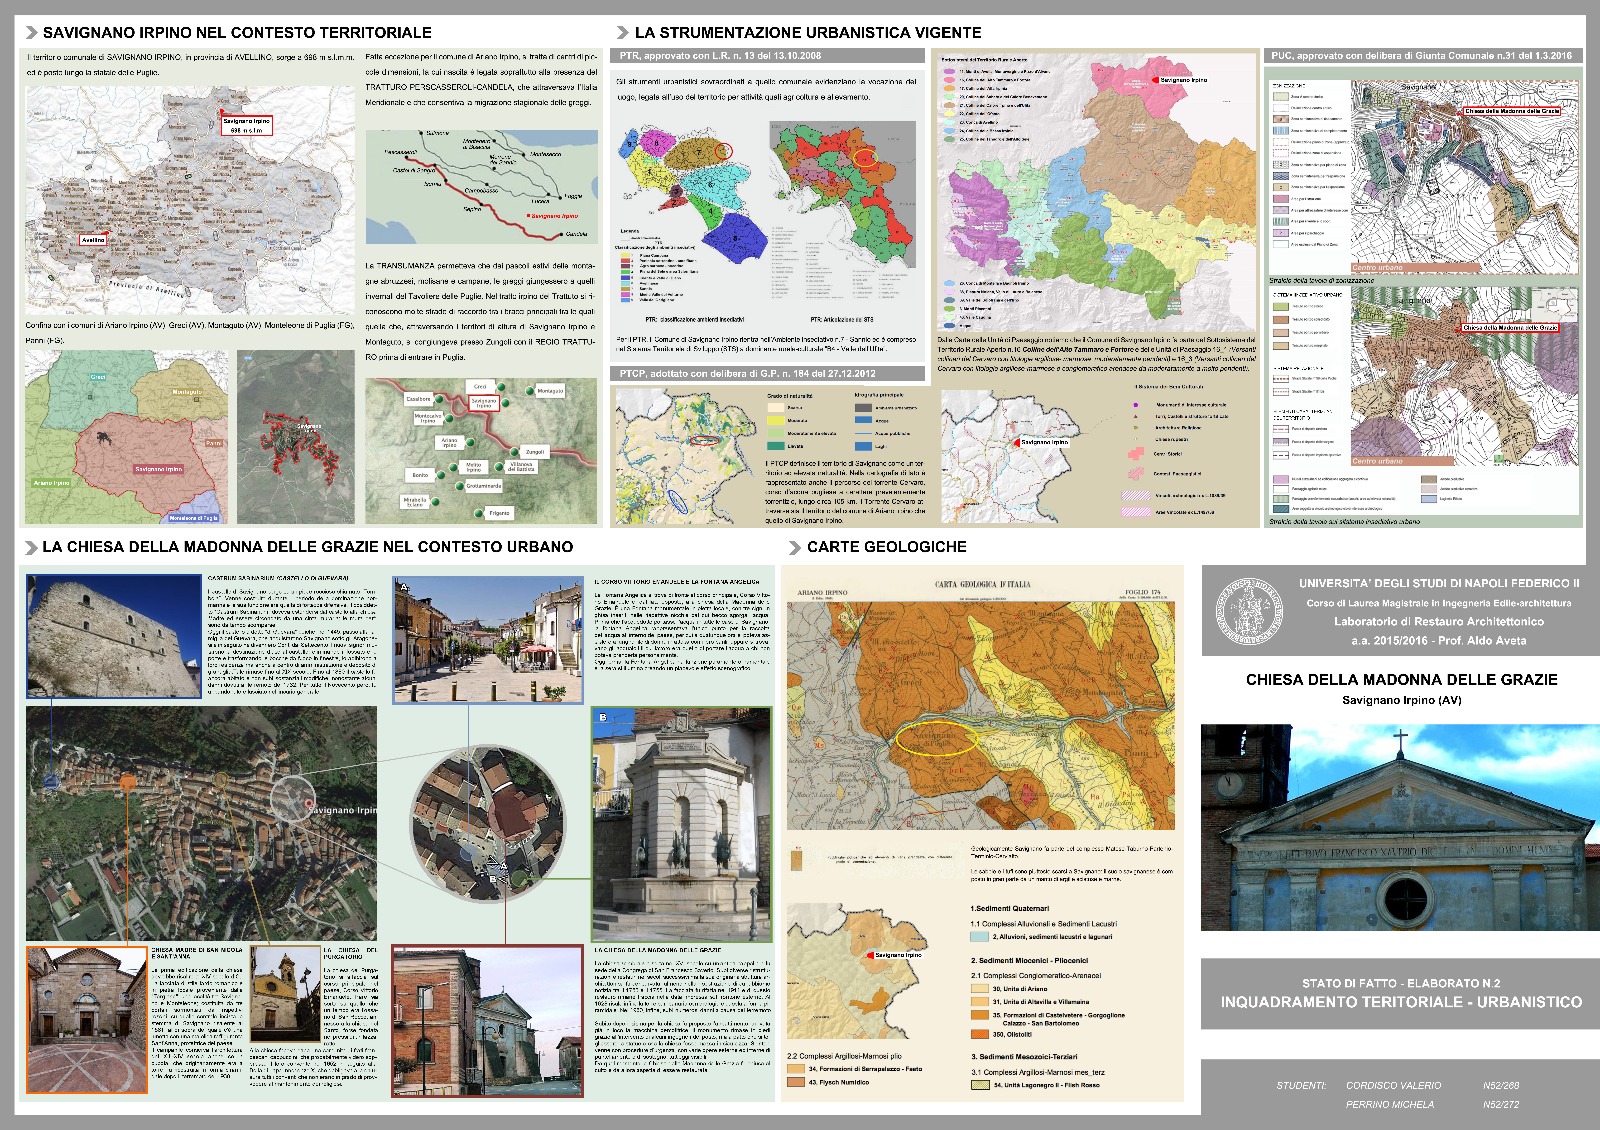Select the 30, Unità di Ariano swatch
This screenshot has width=1600, height=1130.
coord(979,988)
